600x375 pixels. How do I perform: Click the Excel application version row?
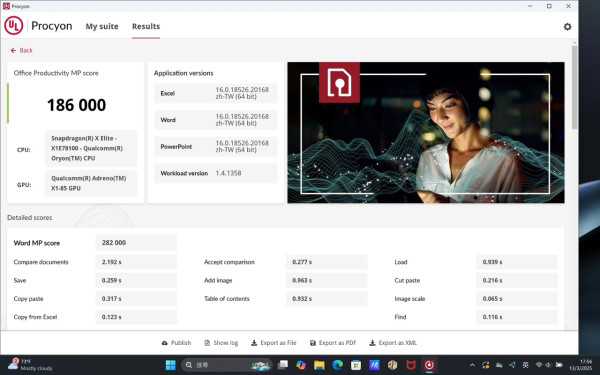click(215, 93)
